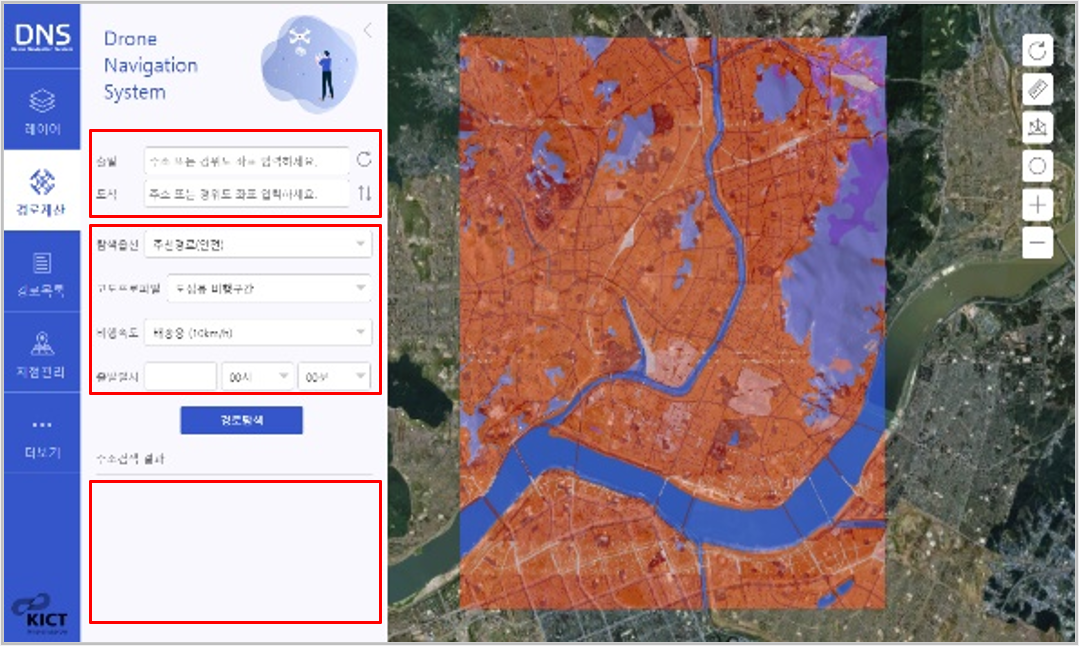
Task: Select the area measurement tool on map
Action: point(1037,127)
